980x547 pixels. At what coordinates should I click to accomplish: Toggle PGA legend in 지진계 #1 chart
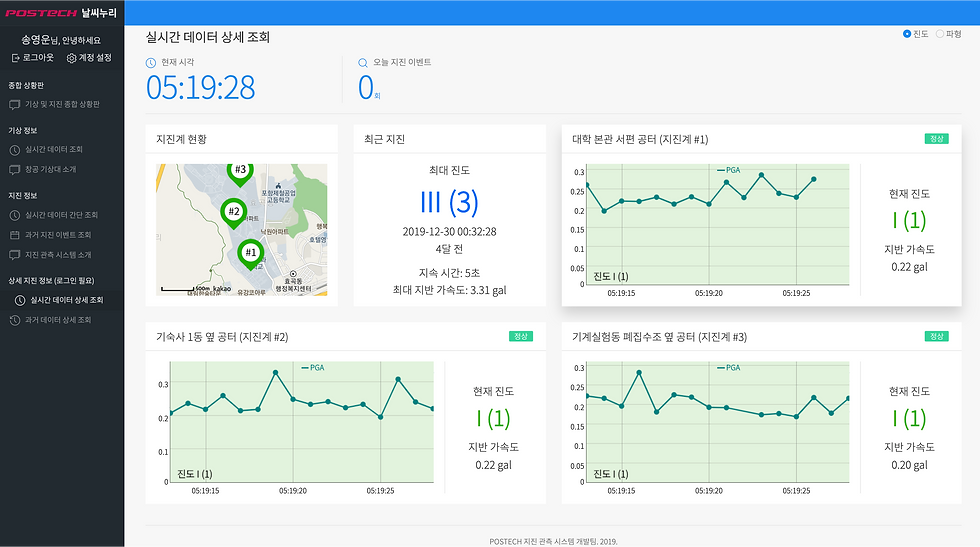(729, 170)
